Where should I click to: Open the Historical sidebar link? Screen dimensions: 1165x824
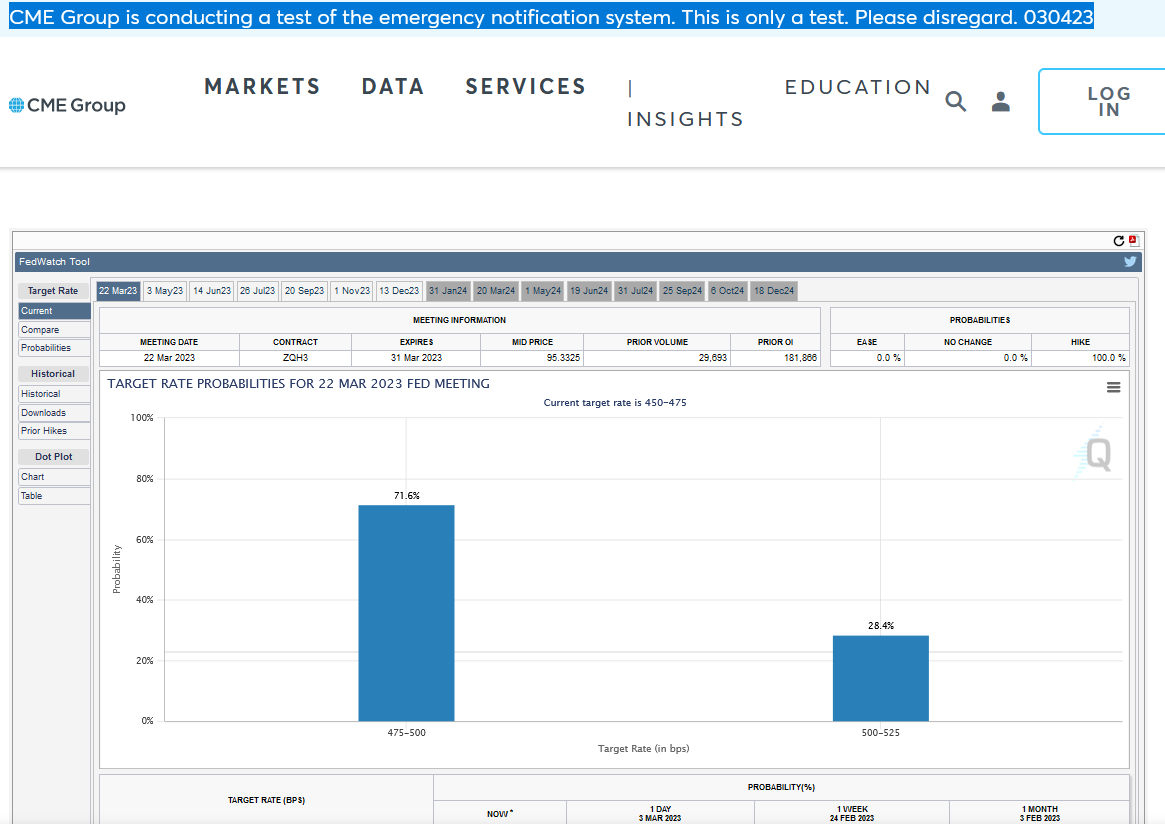(x=54, y=394)
